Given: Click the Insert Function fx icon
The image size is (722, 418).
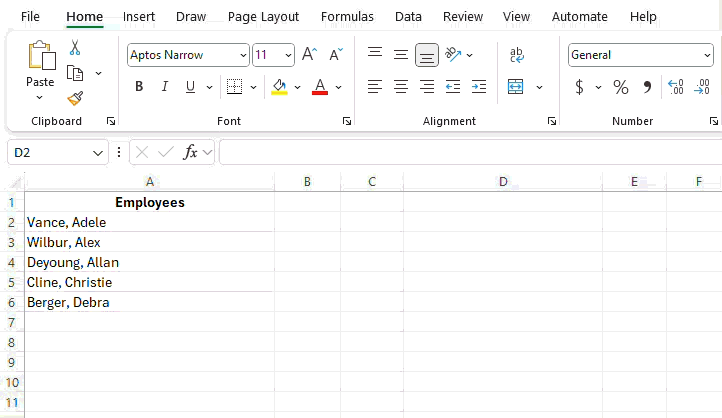Looking at the screenshot, I should pos(190,152).
